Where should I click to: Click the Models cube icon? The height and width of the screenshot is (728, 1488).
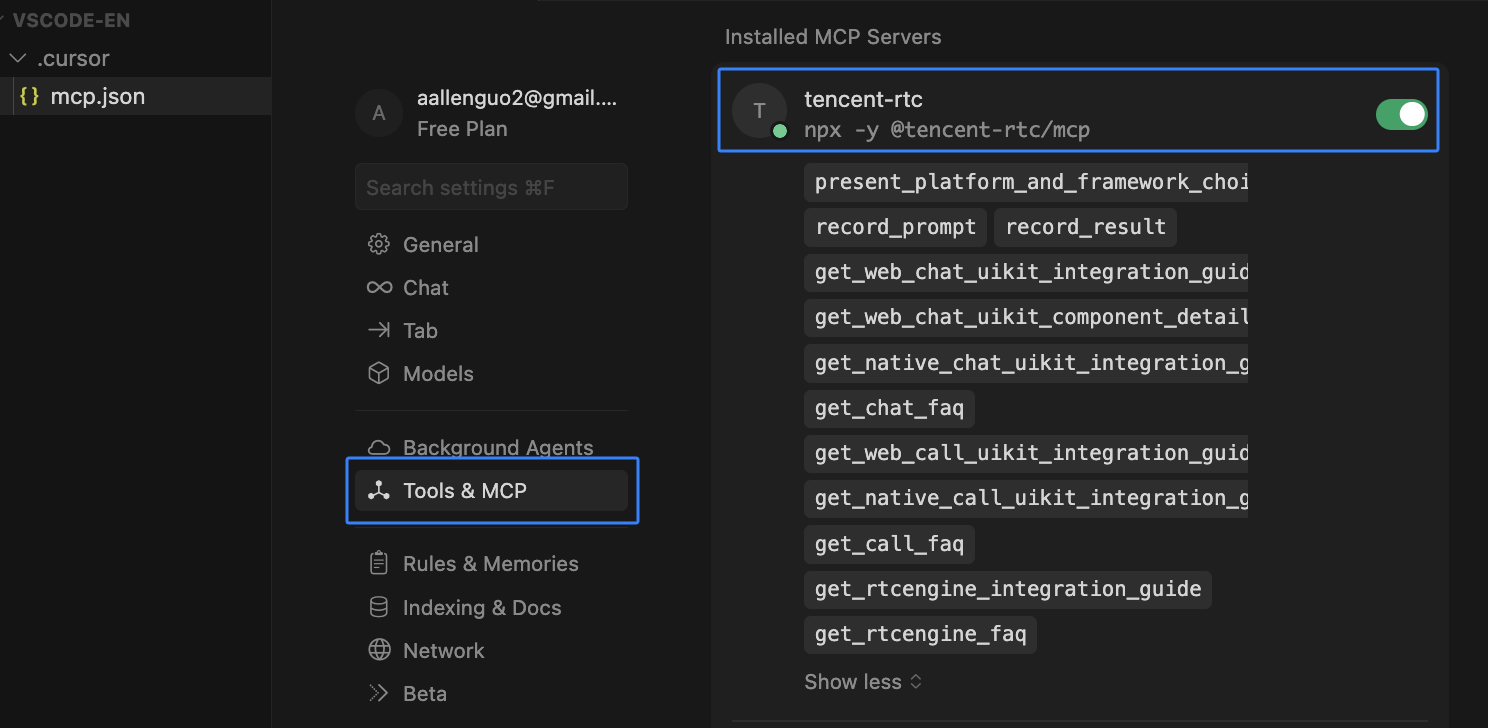pos(379,373)
